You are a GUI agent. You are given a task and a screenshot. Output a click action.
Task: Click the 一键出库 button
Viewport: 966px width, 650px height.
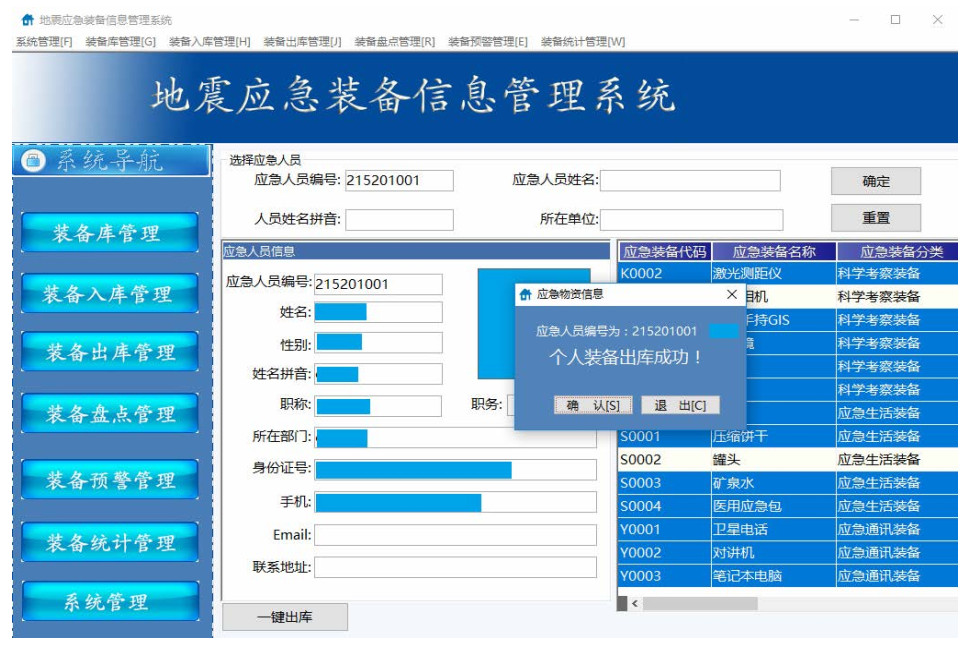click(x=285, y=617)
